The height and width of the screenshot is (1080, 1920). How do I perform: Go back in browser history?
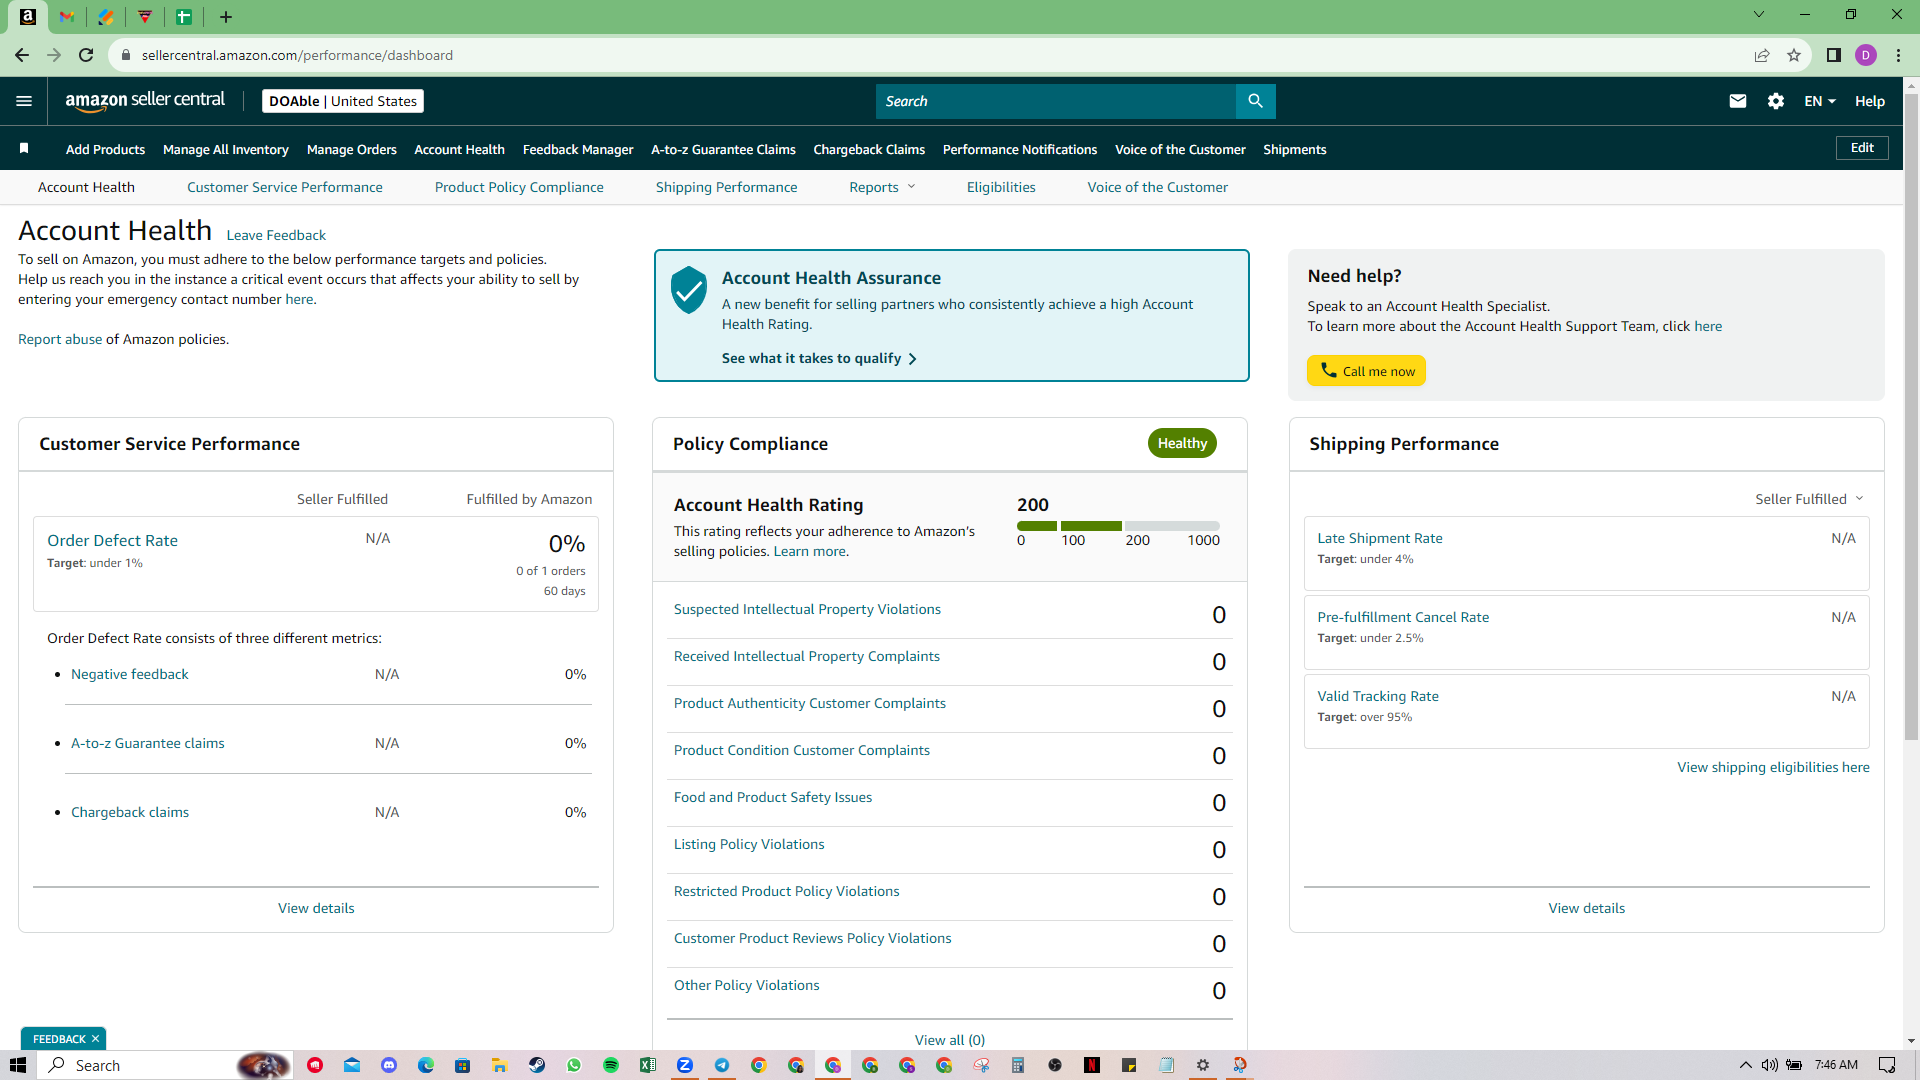(x=22, y=55)
